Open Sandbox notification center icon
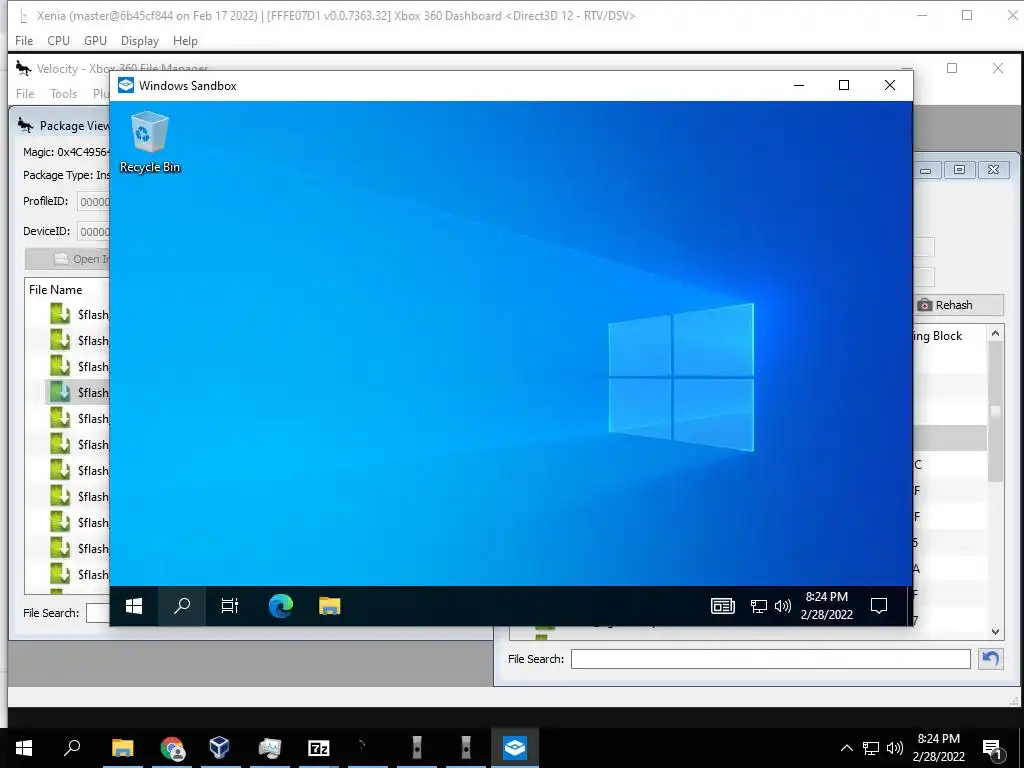Screen dimensions: 1024x768 tap(879, 606)
